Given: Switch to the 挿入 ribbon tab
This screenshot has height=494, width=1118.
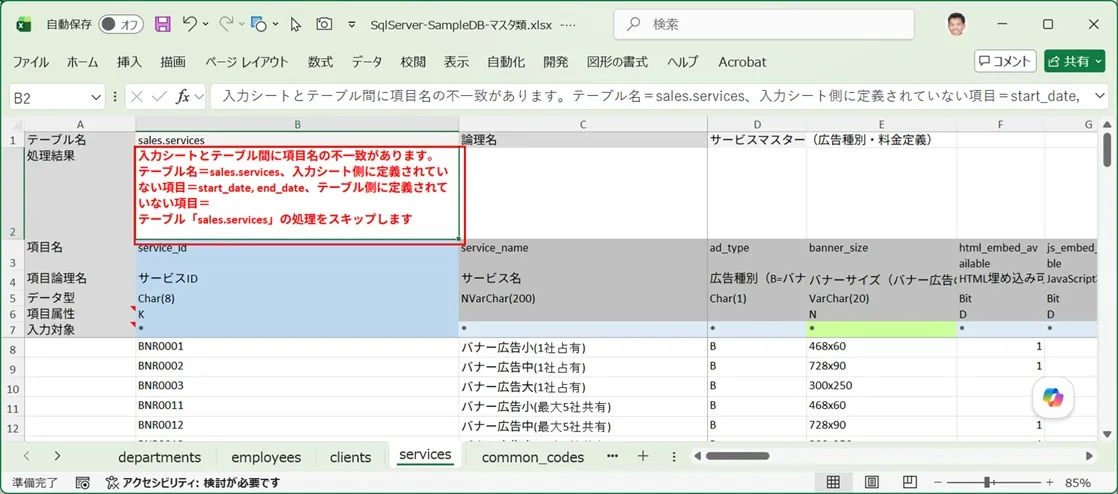Looking at the screenshot, I should tap(129, 62).
